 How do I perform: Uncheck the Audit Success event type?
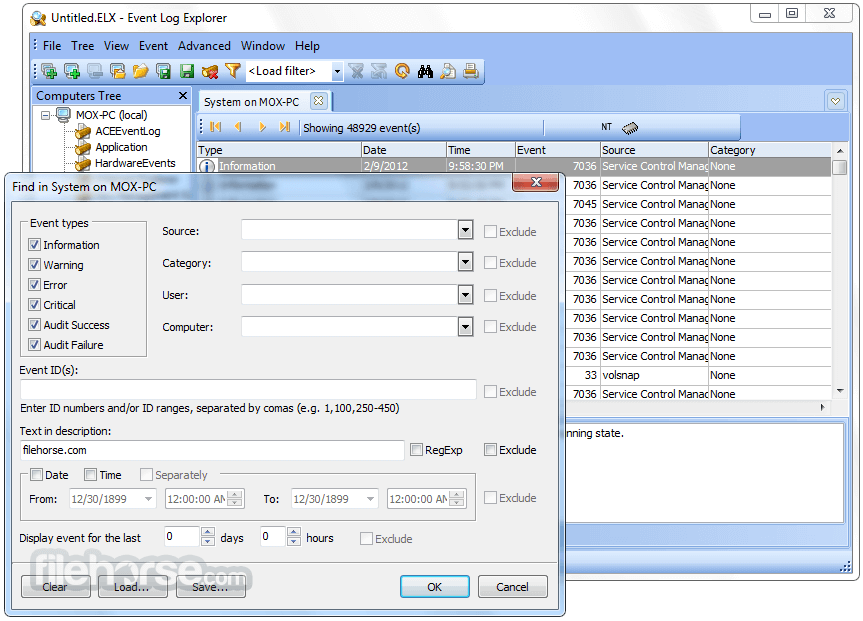(x=35, y=325)
